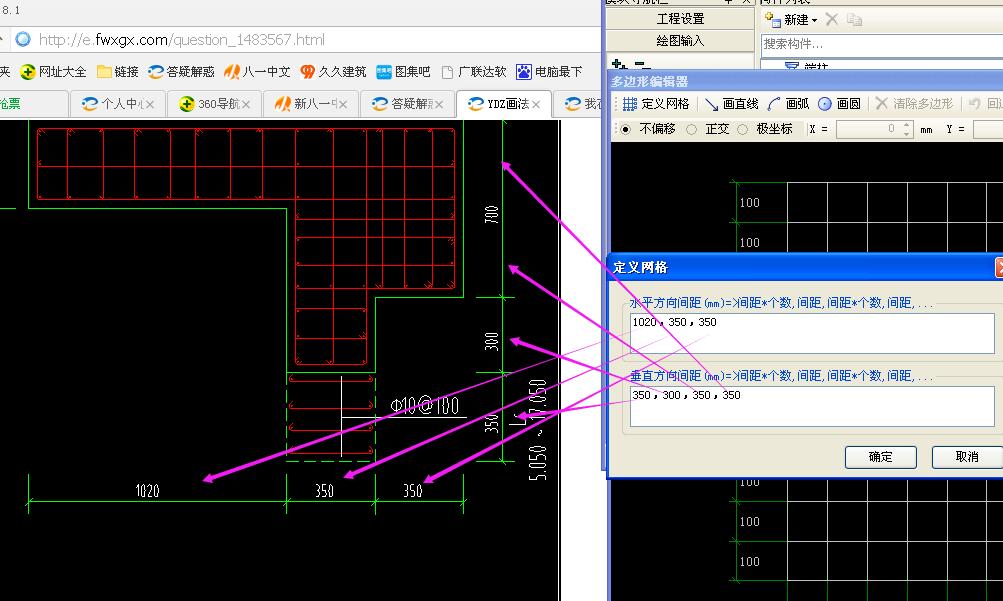Viewport: 1003px width, 601px height.
Task: Open the 图集吧 bookmark
Action: pos(403,72)
